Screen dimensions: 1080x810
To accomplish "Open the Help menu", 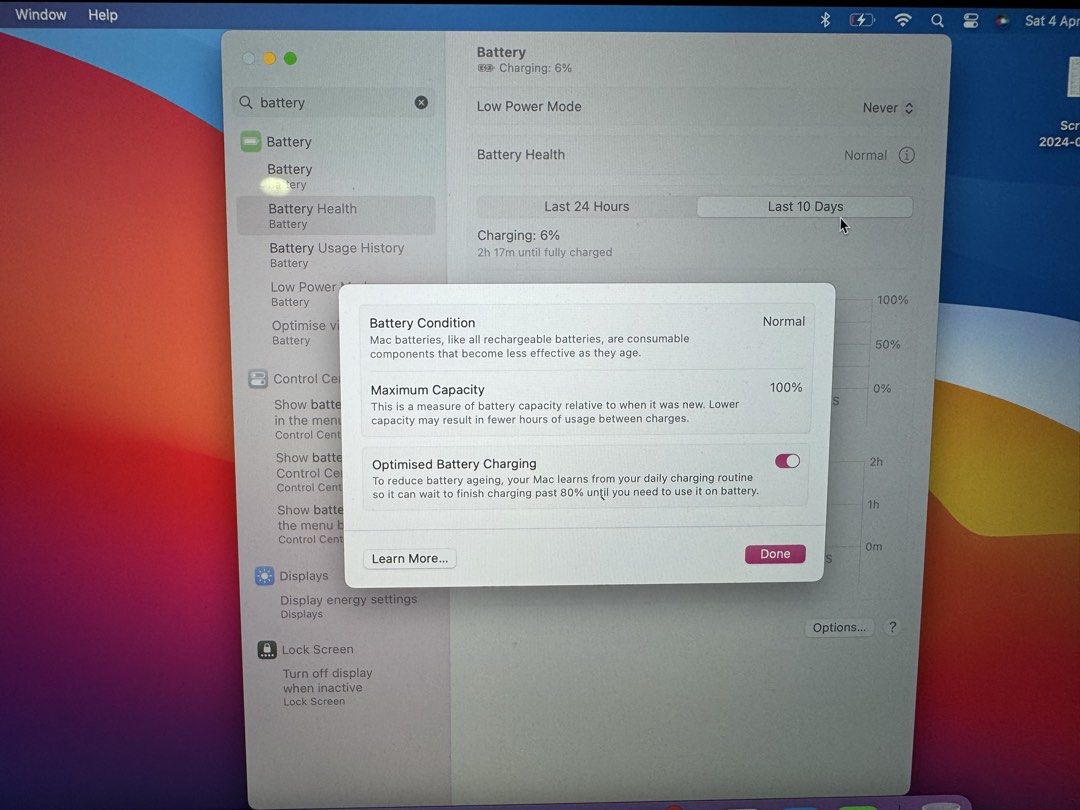I will point(103,14).
